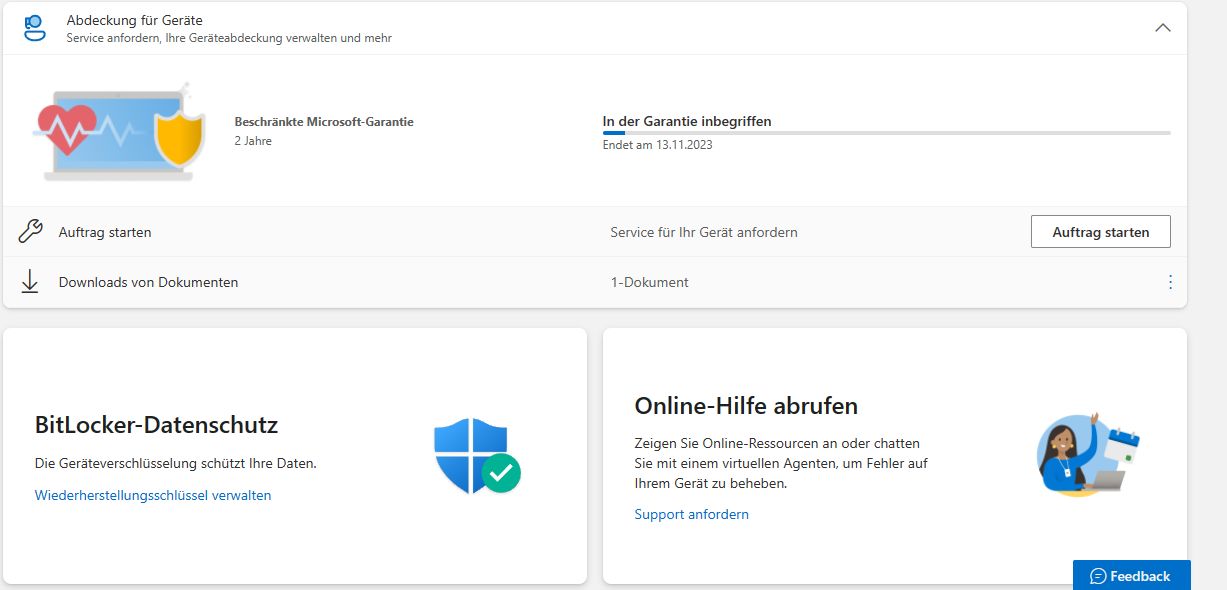Click the wrench icon beside Auftrag starten

pos(31,232)
